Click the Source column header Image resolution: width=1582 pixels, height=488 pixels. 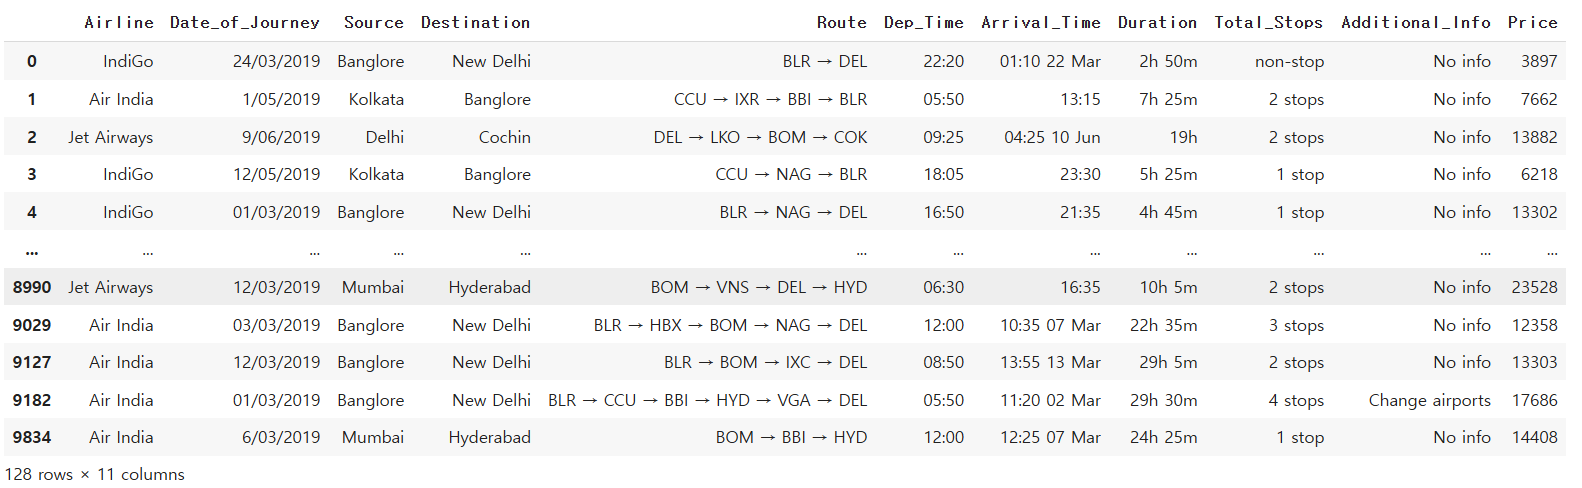pyautogui.click(x=373, y=22)
